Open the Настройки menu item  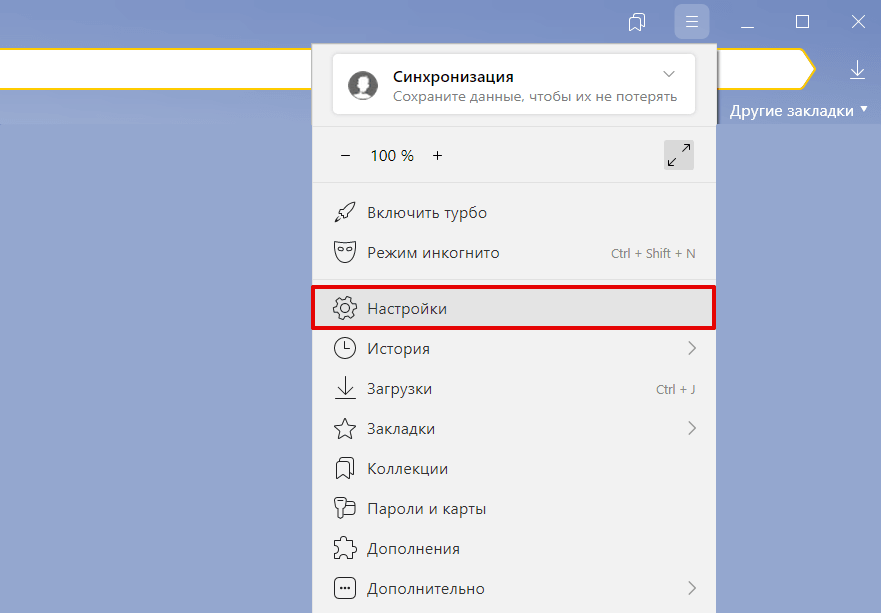[407, 309]
